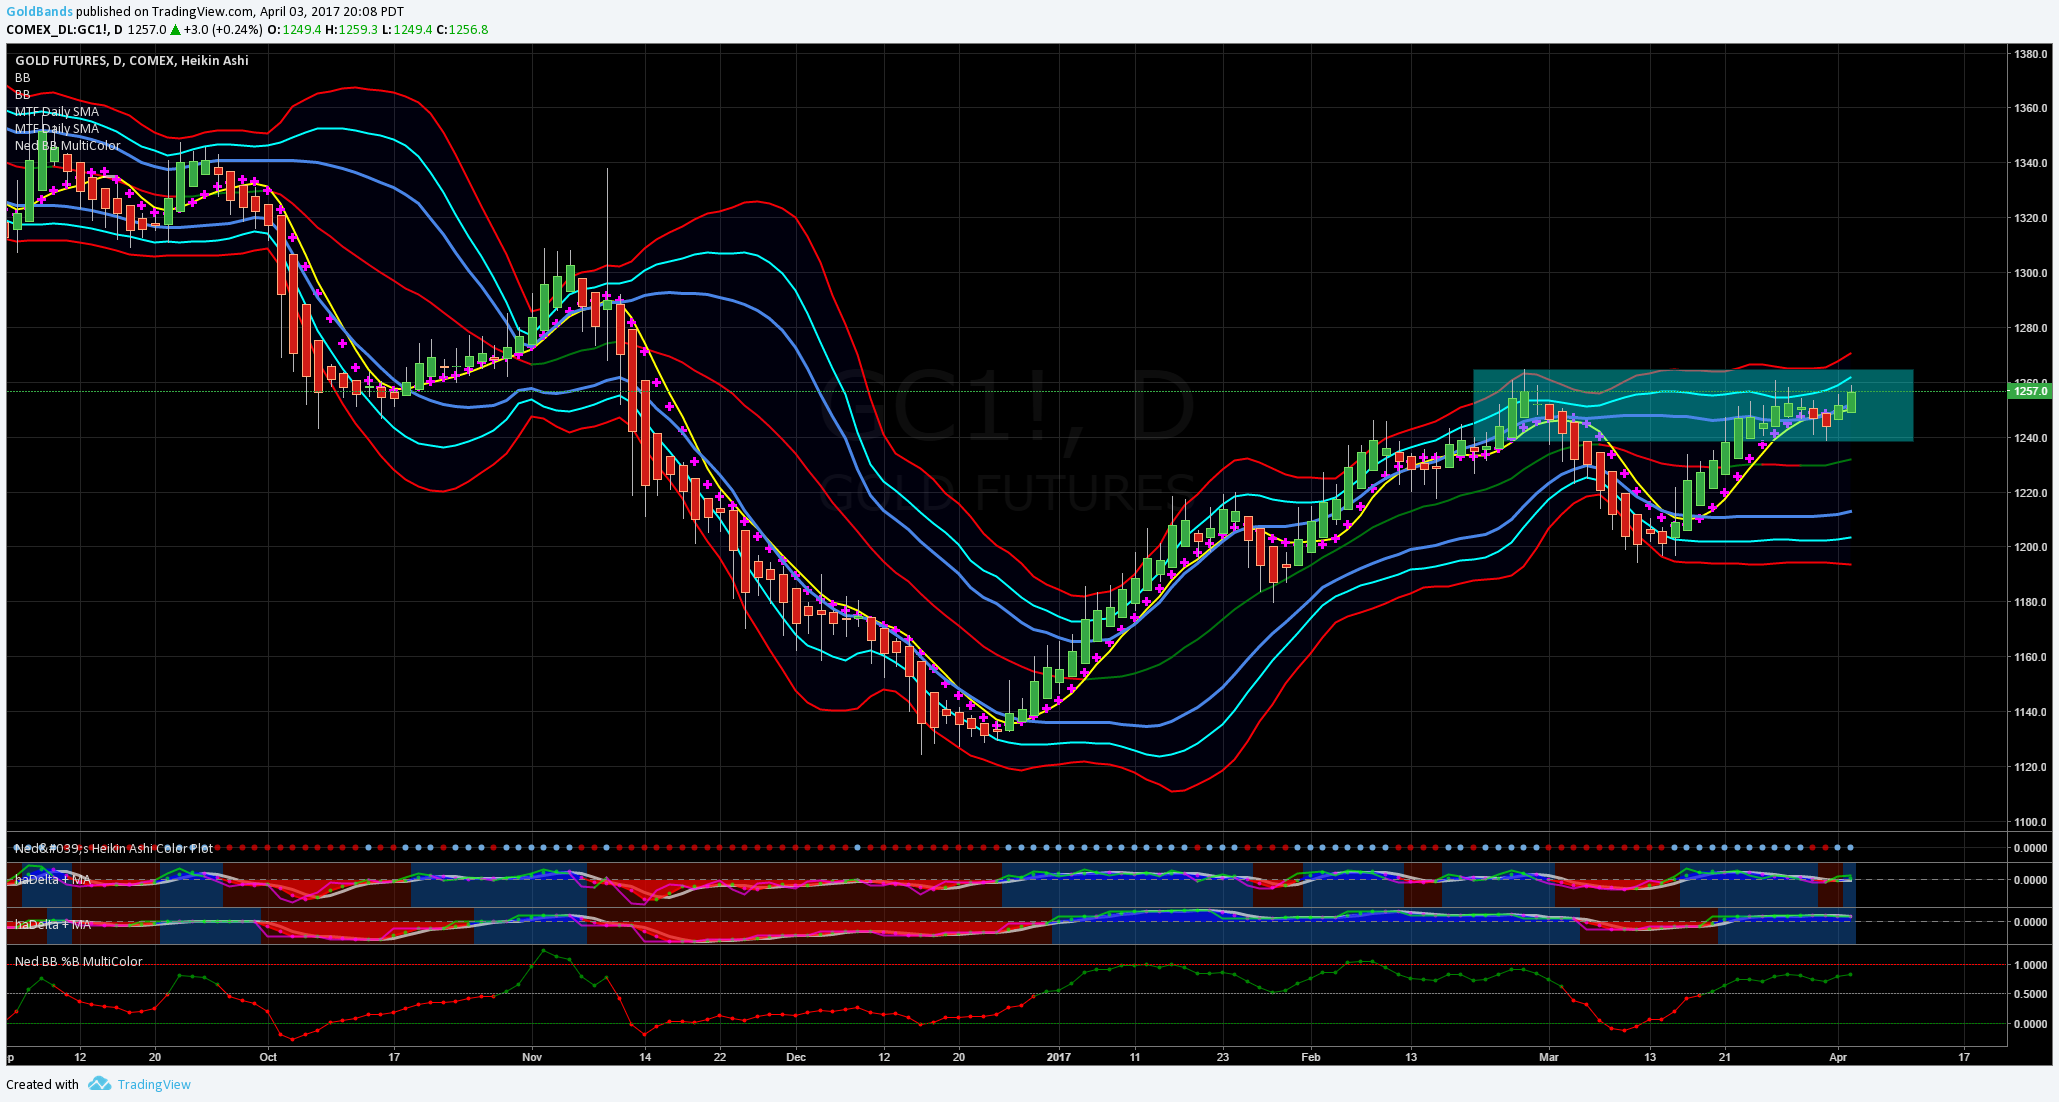
Task: Click the Oct label on time axis
Action: (268, 1056)
